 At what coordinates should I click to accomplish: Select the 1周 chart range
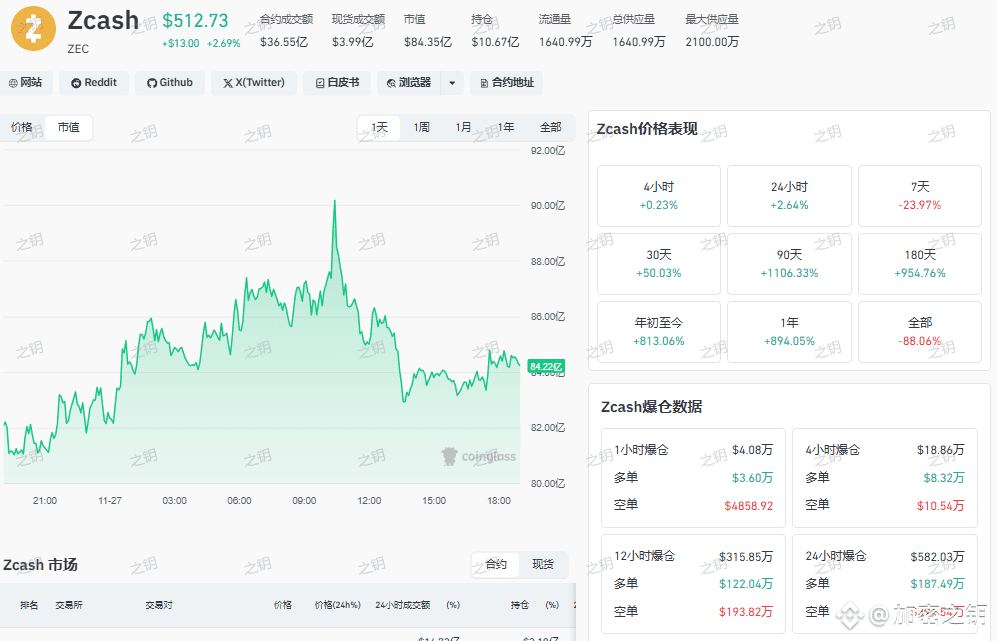tap(421, 127)
